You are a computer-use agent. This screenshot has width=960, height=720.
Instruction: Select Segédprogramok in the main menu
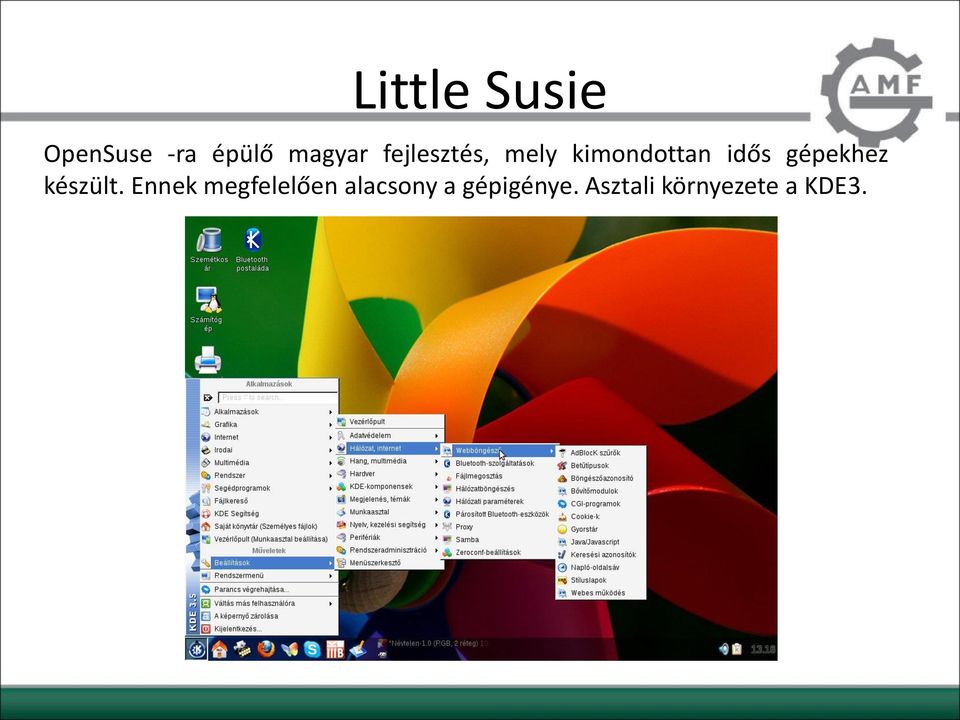point(269,488)
